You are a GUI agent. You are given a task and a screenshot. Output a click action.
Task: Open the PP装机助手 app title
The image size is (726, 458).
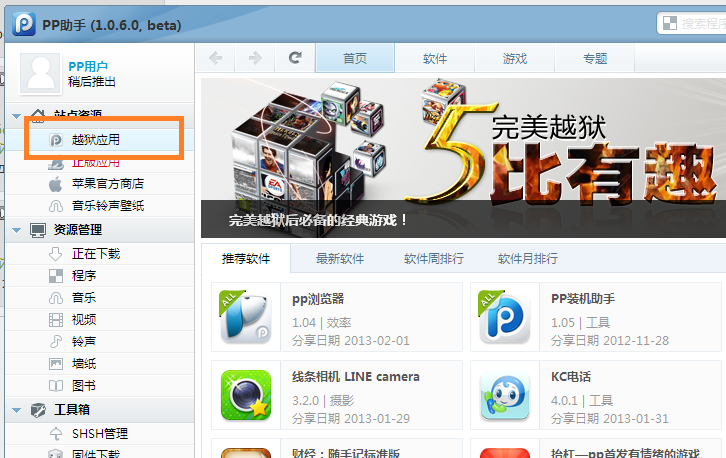[583, 299]
